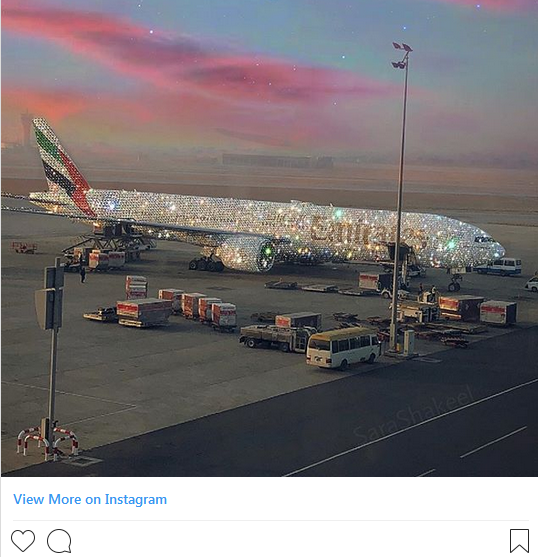Viewport: 538px width, 557px height.
Task: Like the post with the heart icon
Action: coord(23,541)
